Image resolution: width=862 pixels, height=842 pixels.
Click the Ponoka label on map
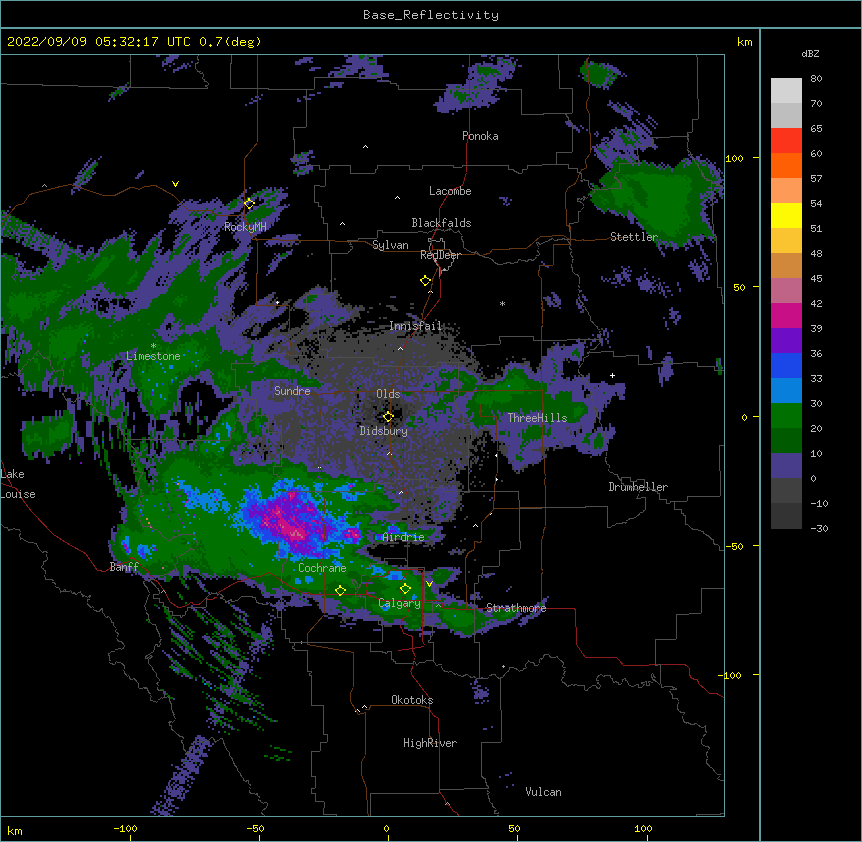480,136
